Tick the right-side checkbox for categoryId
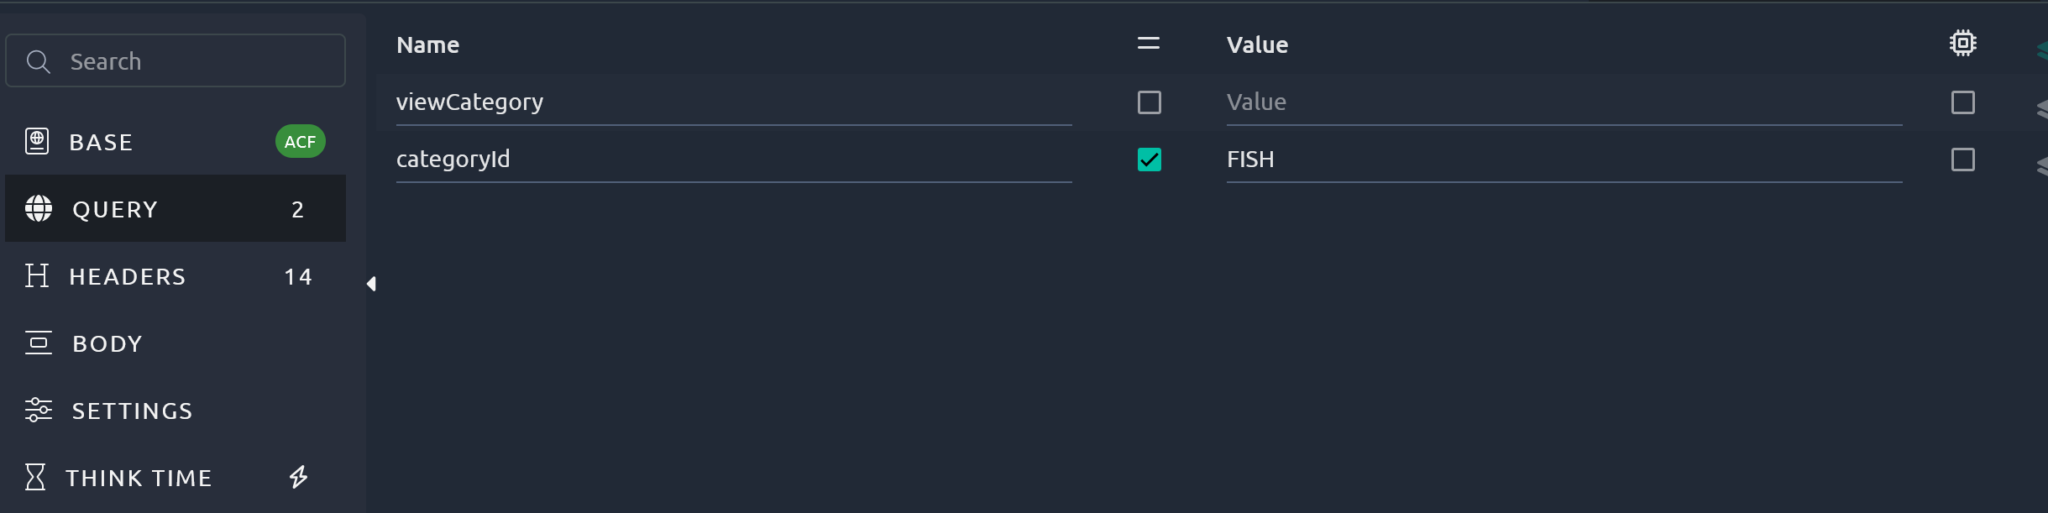Image resolution: width=2048 pixels, height=513 pixels. point(1962,160)
